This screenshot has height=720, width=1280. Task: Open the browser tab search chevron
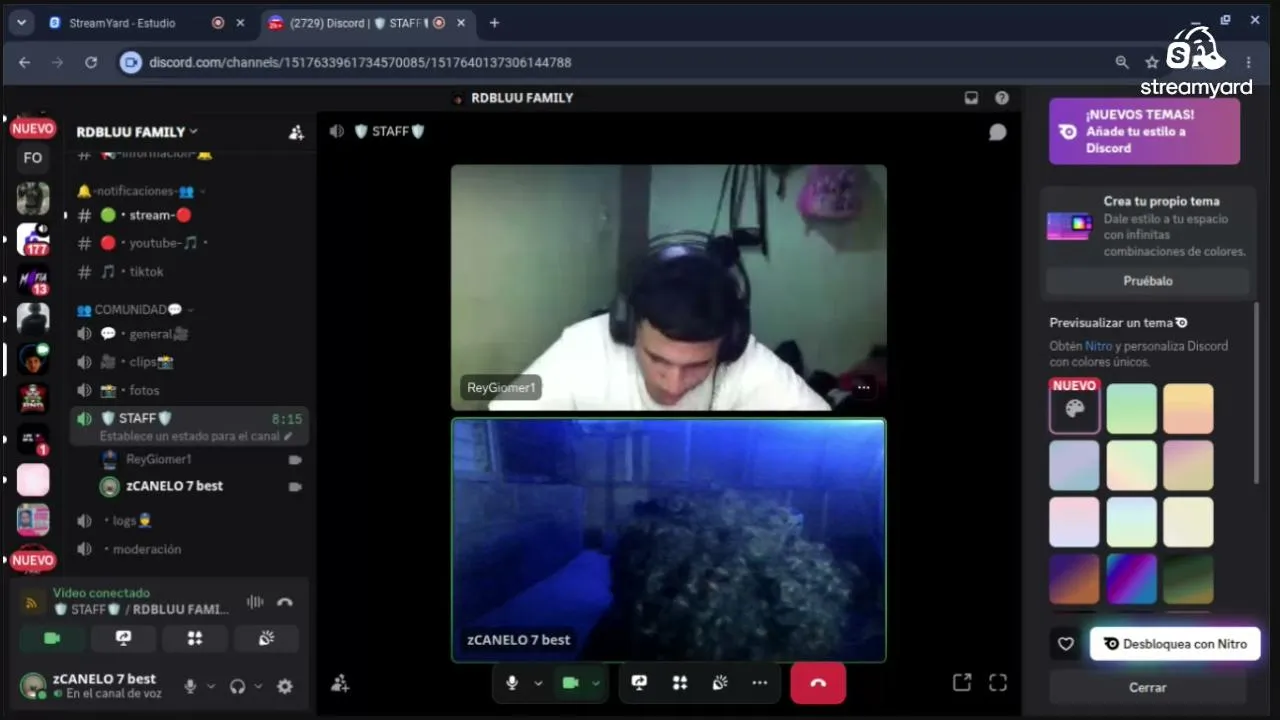pos(21,22)
